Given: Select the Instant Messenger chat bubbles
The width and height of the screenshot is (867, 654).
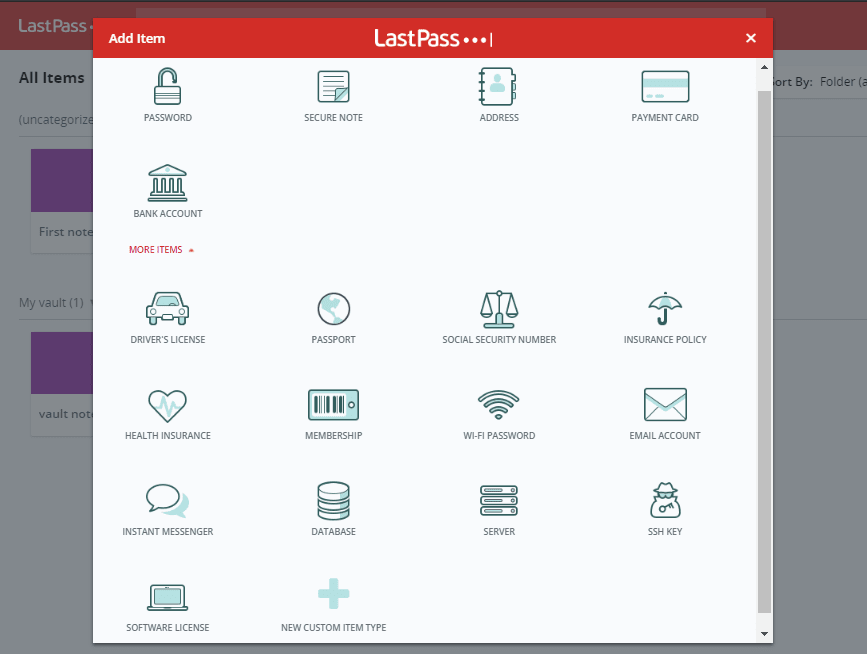Looking at the screenshot, I should (x=168, y=501).
